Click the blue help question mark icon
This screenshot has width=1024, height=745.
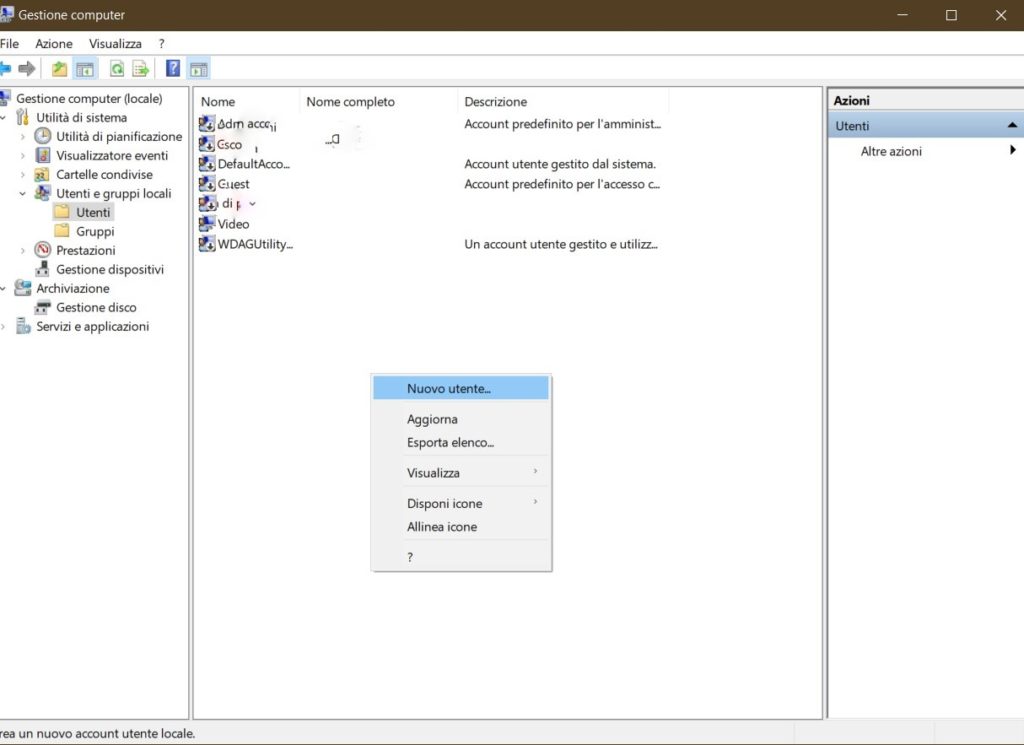click(x=173, y=69)
